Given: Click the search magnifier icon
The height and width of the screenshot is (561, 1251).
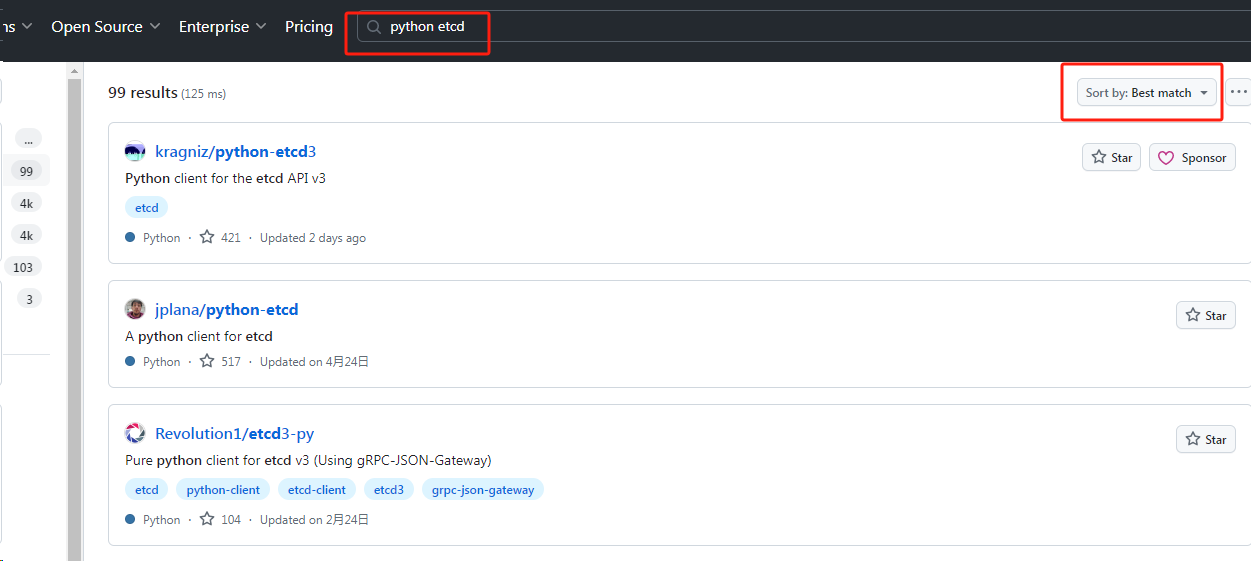Looking at the screenshot, I should tap(374, 27).
